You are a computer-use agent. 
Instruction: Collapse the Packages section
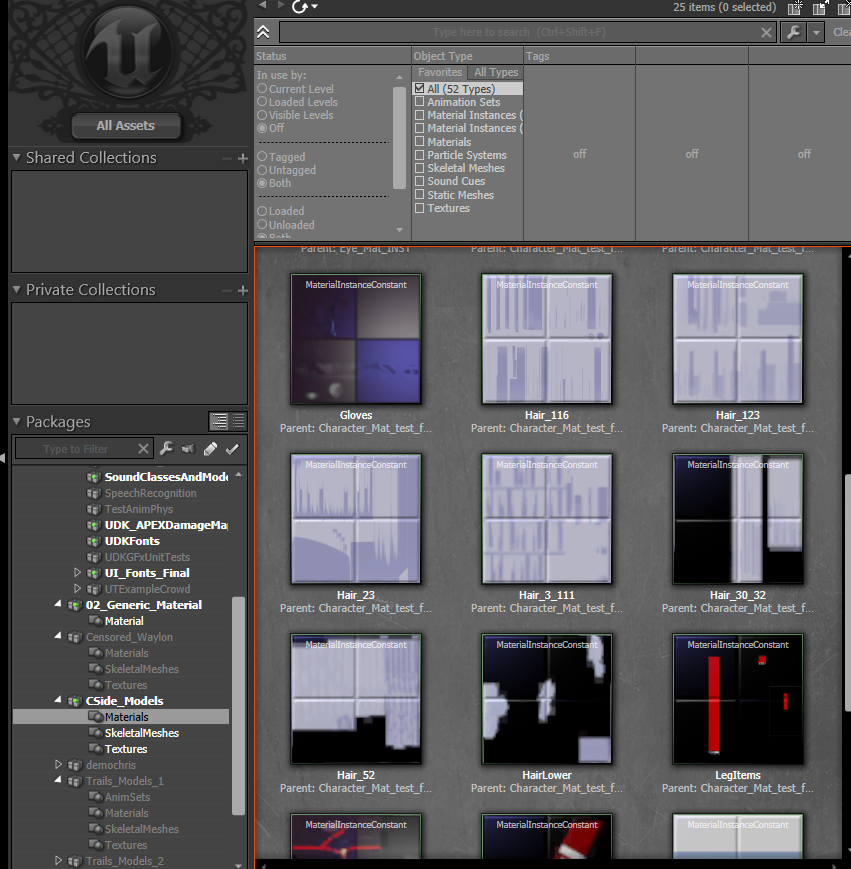tap(17, 422)
